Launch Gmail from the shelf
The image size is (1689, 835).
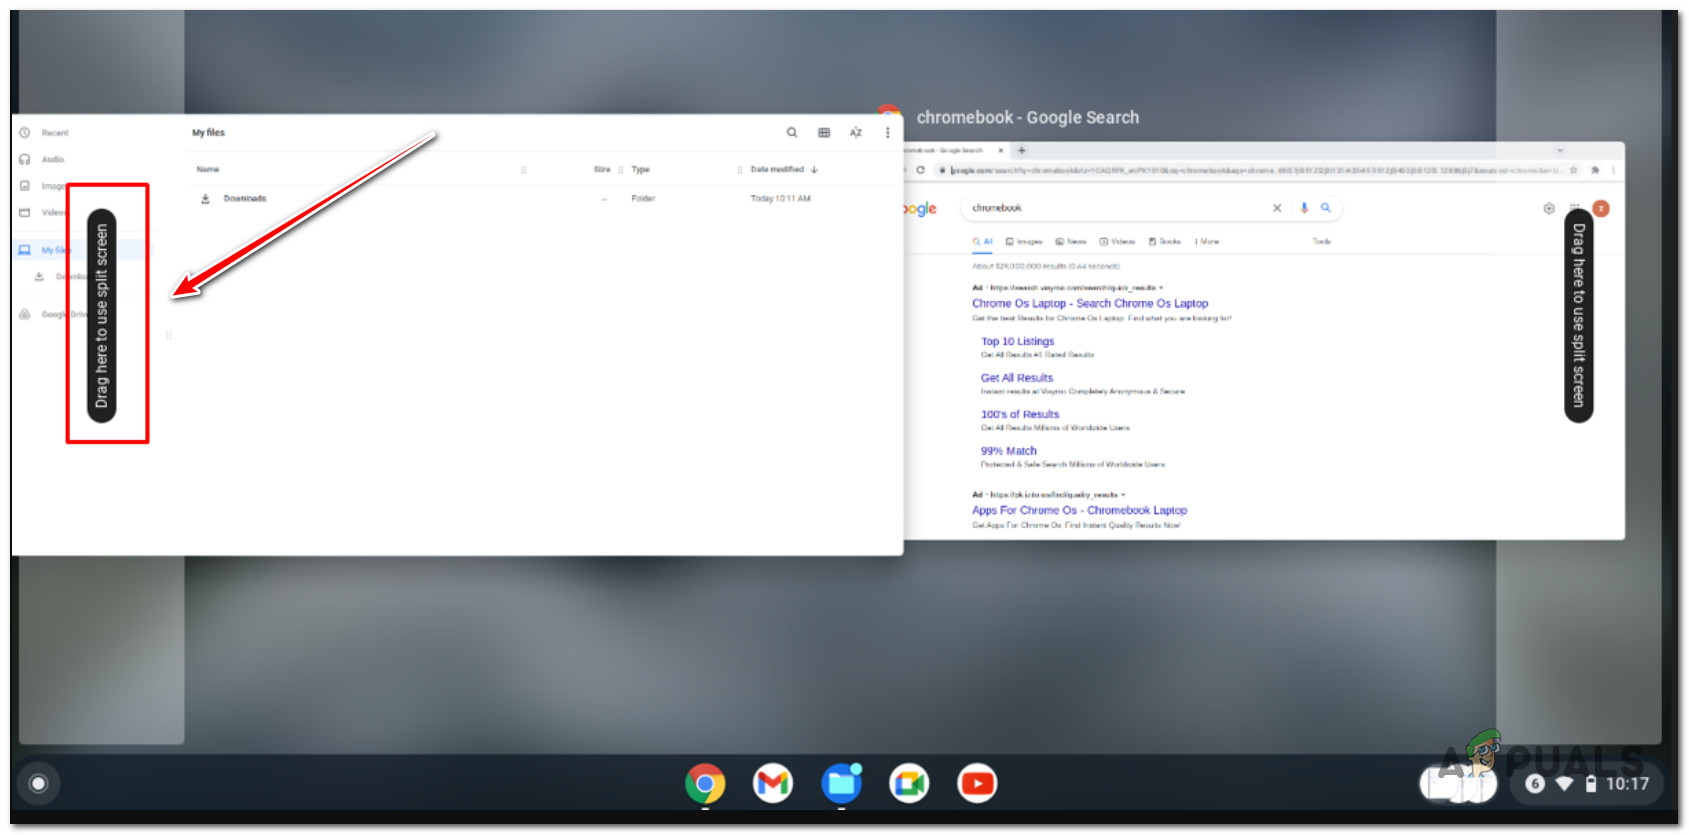click(773, 784)
